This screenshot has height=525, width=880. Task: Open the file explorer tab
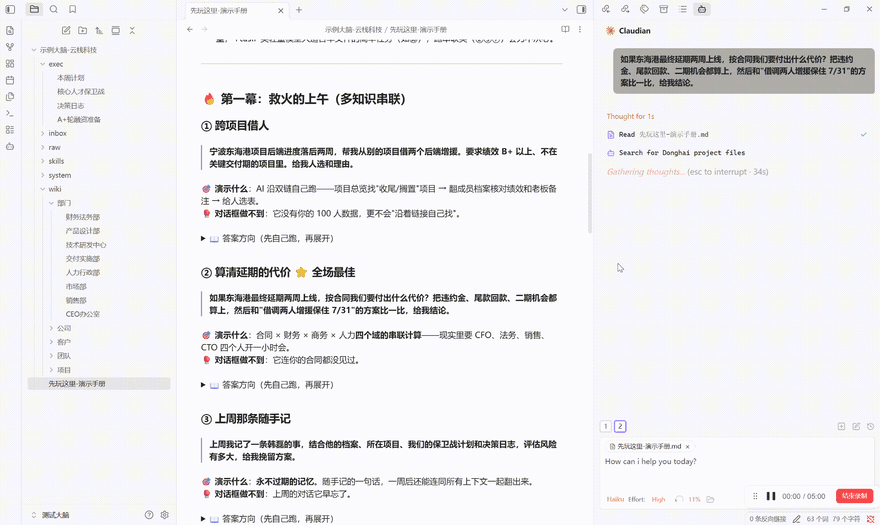[34, 10]
